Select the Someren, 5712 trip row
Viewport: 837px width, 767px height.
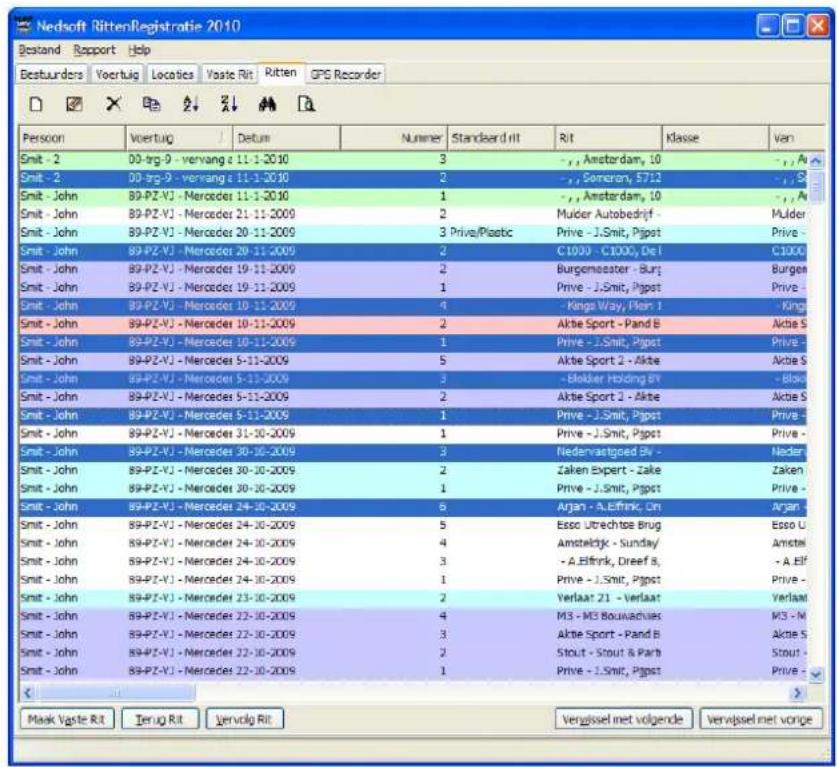[414, 178]
